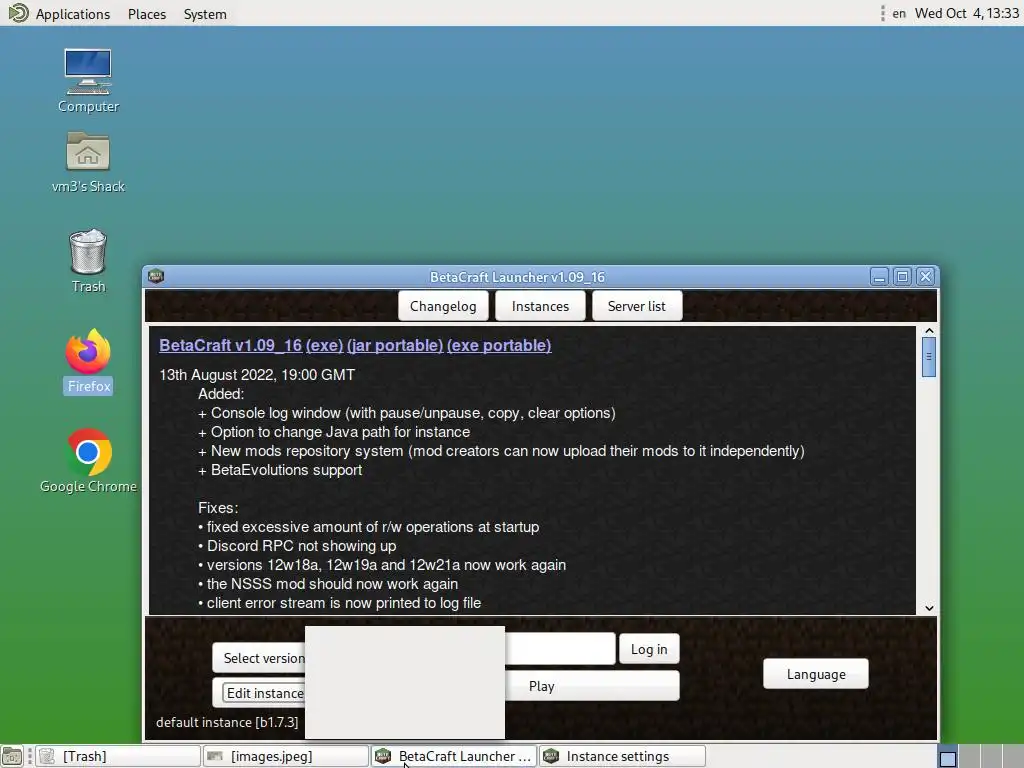Maximize the BetaCraft Launcher window
1024x768 pixels.
point(903,277)
